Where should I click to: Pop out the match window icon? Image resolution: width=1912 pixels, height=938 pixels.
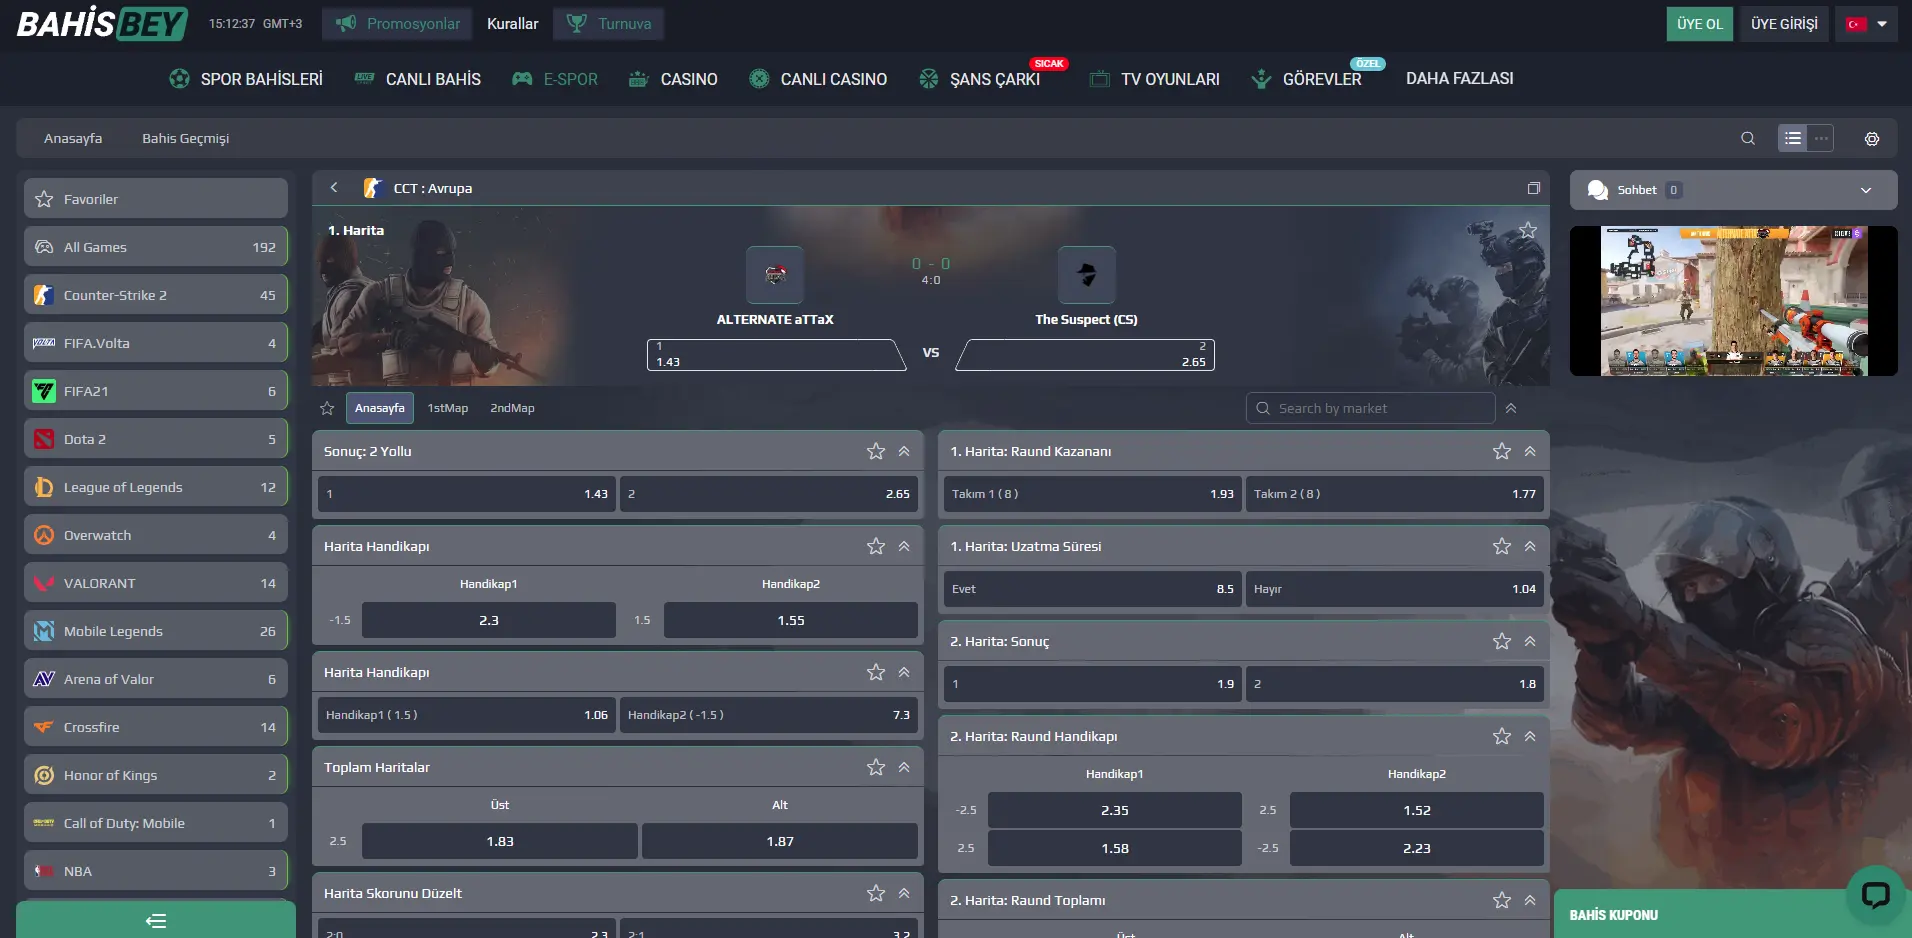(1533, 188)
